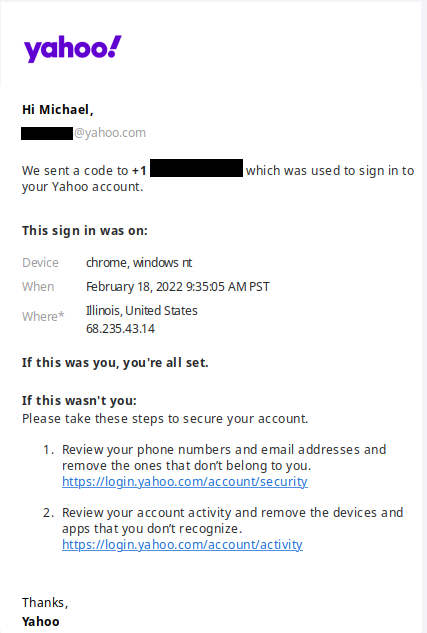The height and width of the screenshot is (633, 427).
Task: Click the redacted phone number after +1
Action: [x=197, y=168]
